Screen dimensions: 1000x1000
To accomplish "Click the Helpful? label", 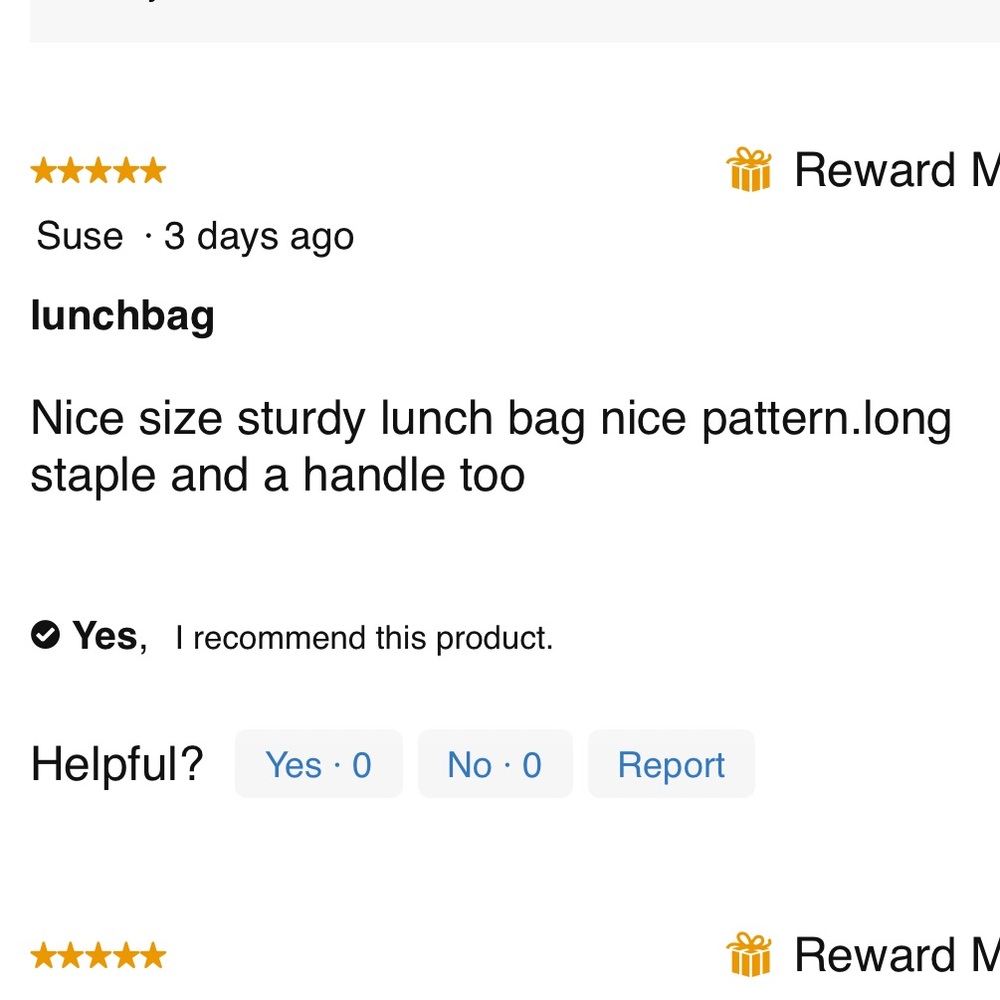I will point(116,764).
